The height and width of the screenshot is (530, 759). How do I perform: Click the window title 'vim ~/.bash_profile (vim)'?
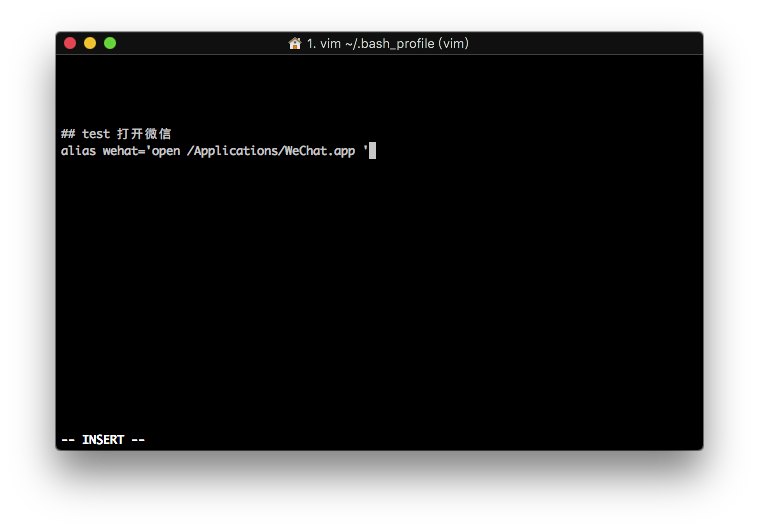387,44
